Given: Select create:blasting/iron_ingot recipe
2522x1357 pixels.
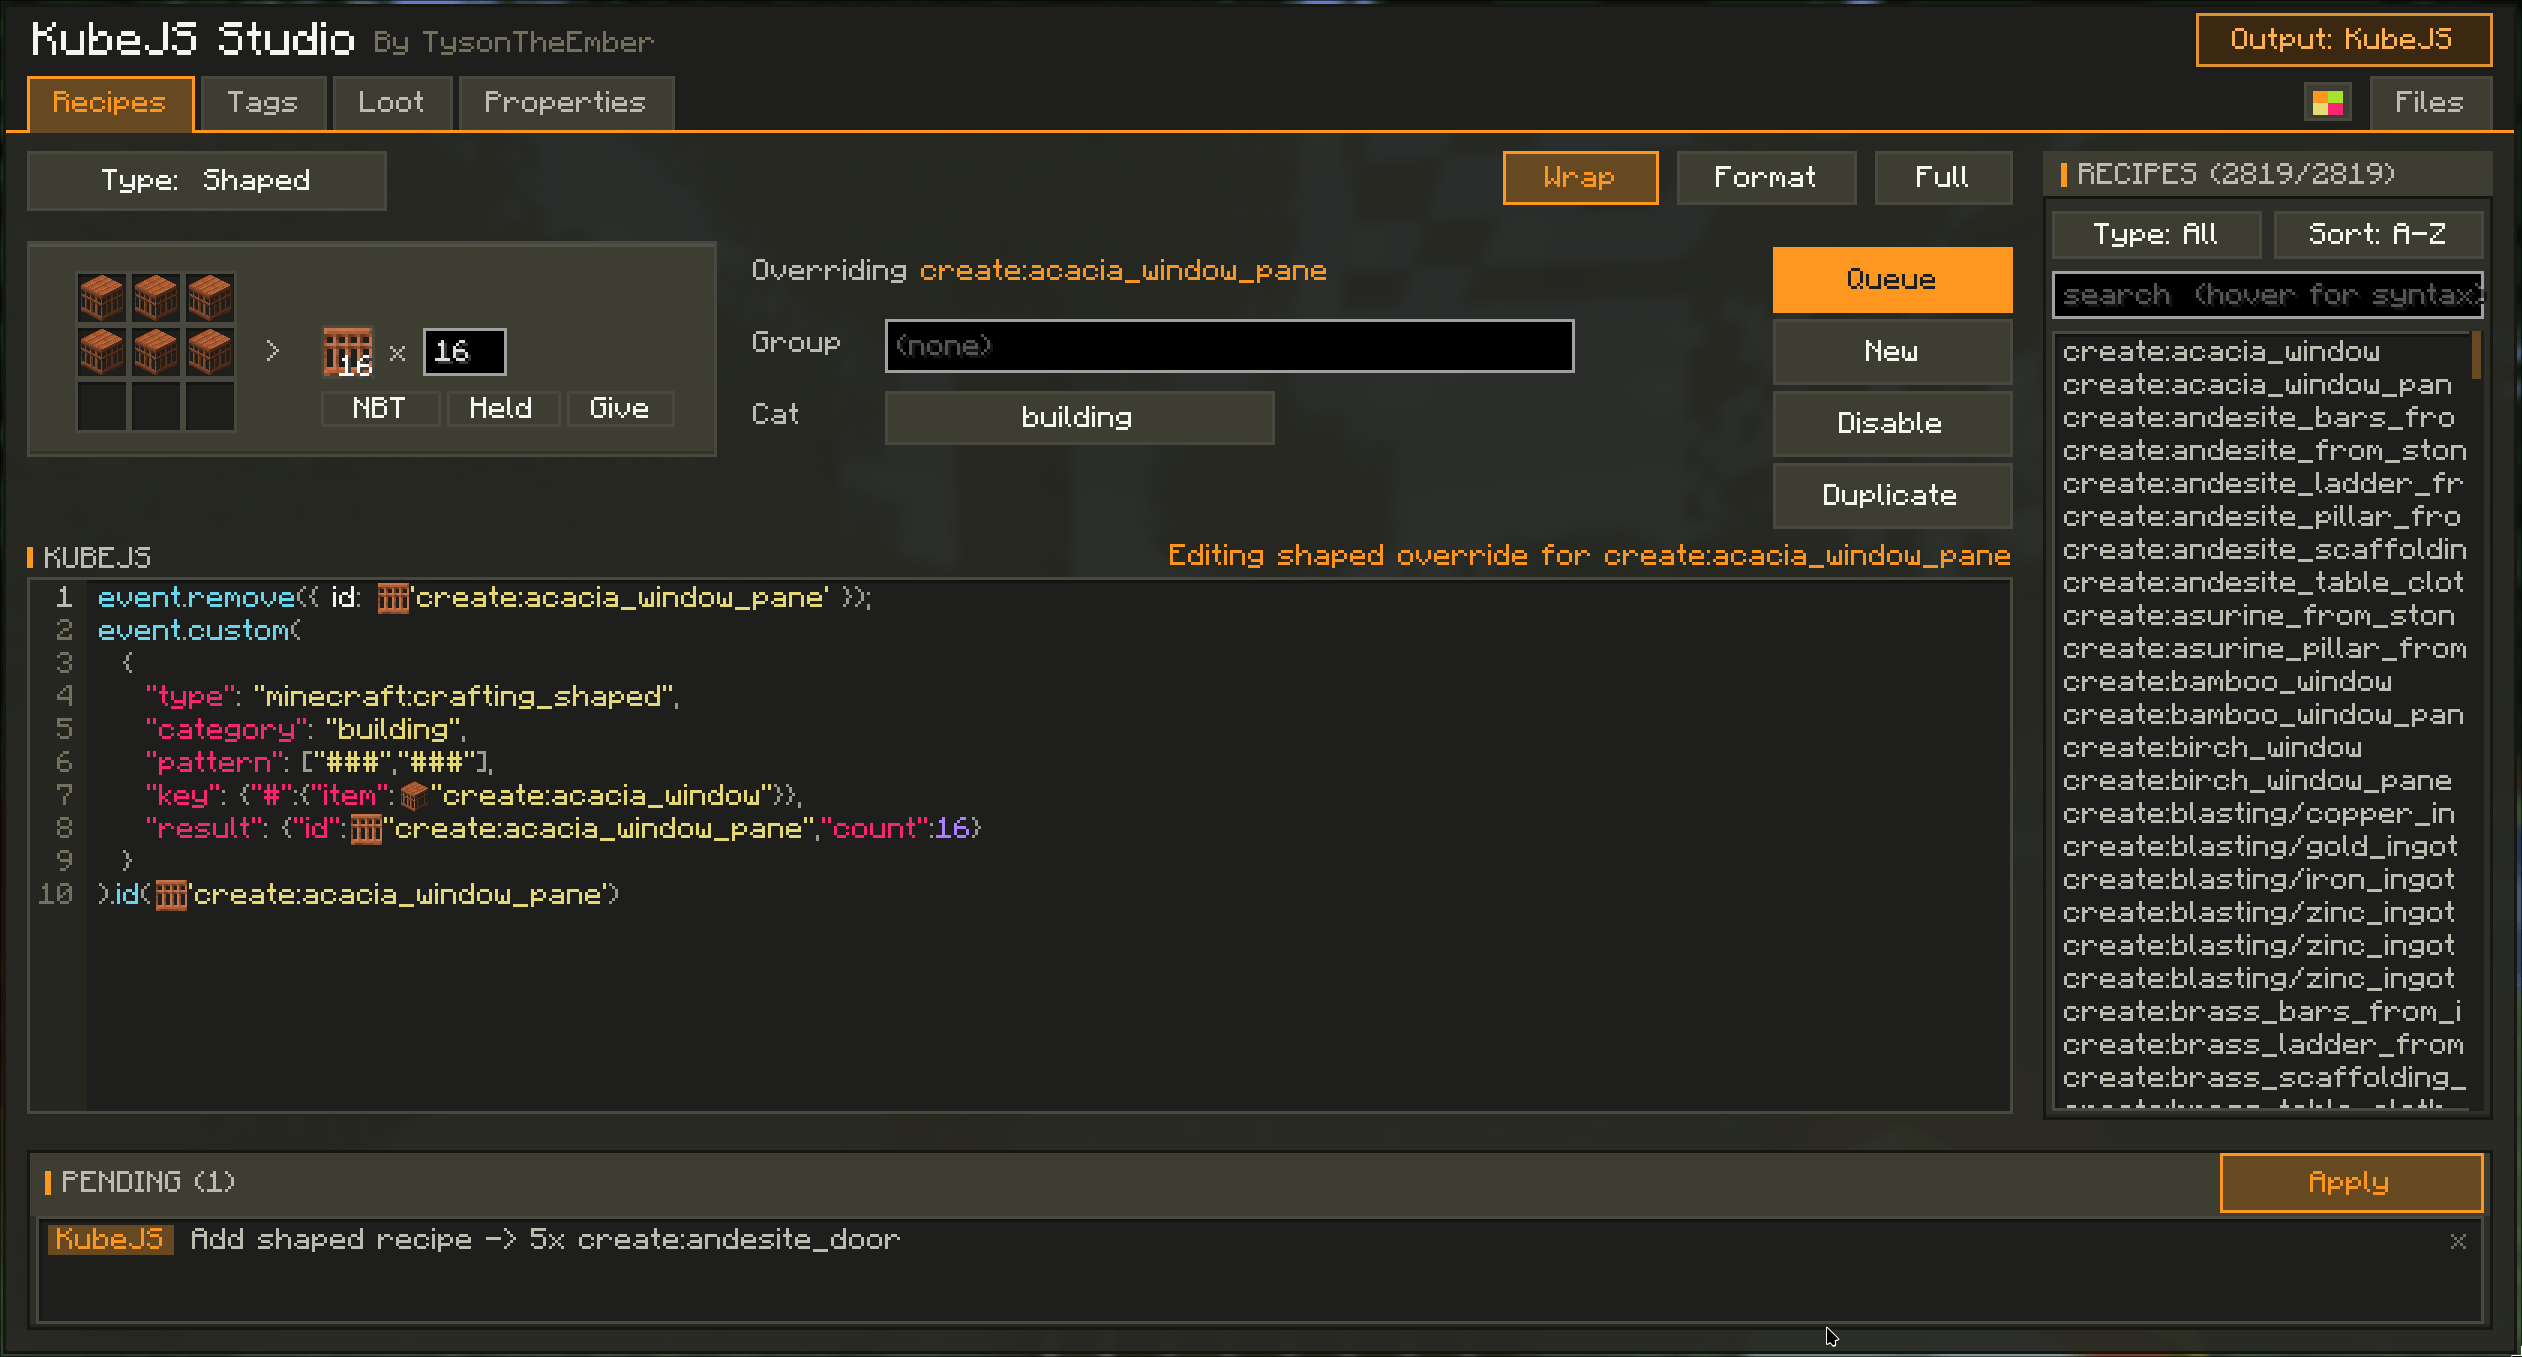Looking at the screenshot, I should (x=2261, y=880).
